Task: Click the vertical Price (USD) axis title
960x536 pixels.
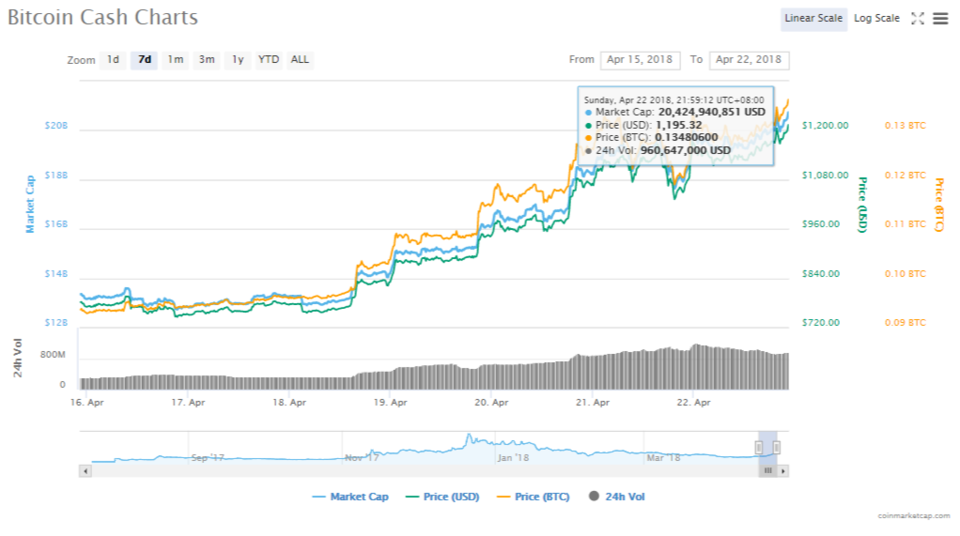Action: (x=862, y=205)
